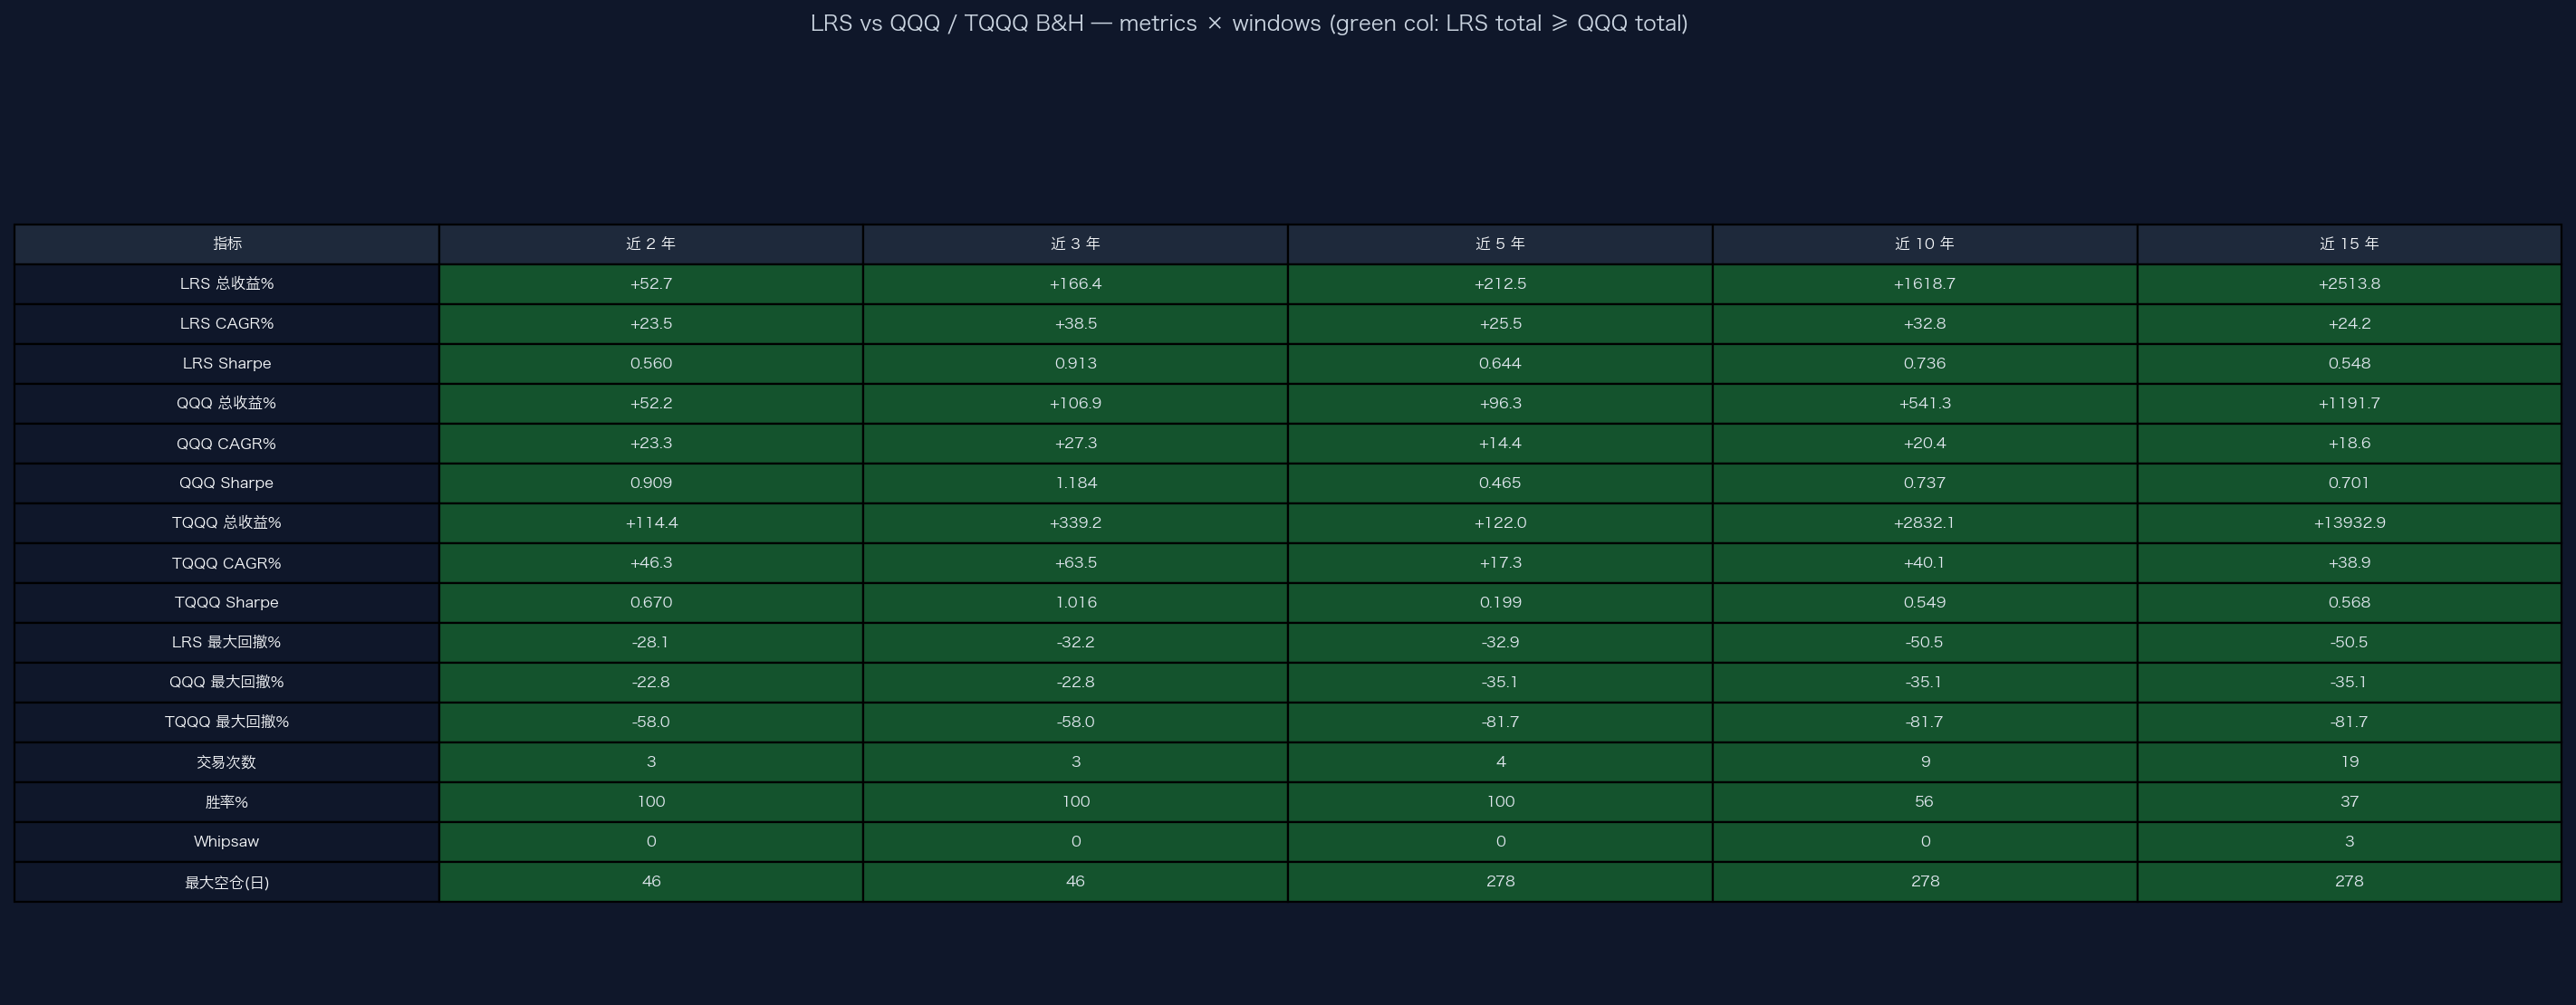Viewport: 2576px width, 1005px height.
Task: Click the QQQ total return '+96.3'
Action: click(1500, 404)
